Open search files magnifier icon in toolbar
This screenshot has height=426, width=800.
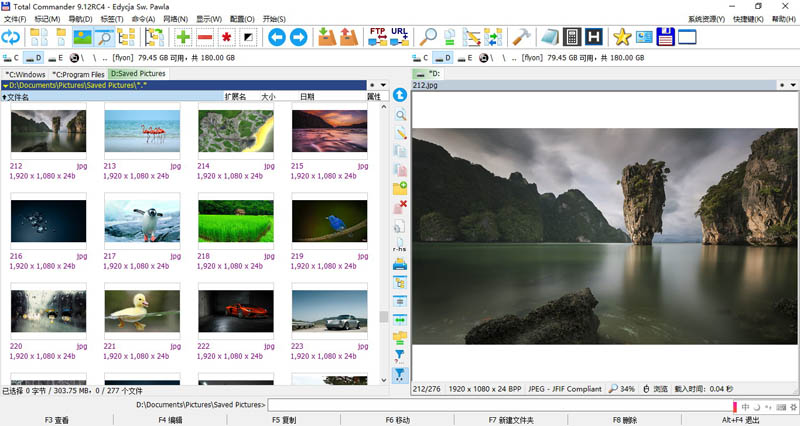click(x=428, y=37)
